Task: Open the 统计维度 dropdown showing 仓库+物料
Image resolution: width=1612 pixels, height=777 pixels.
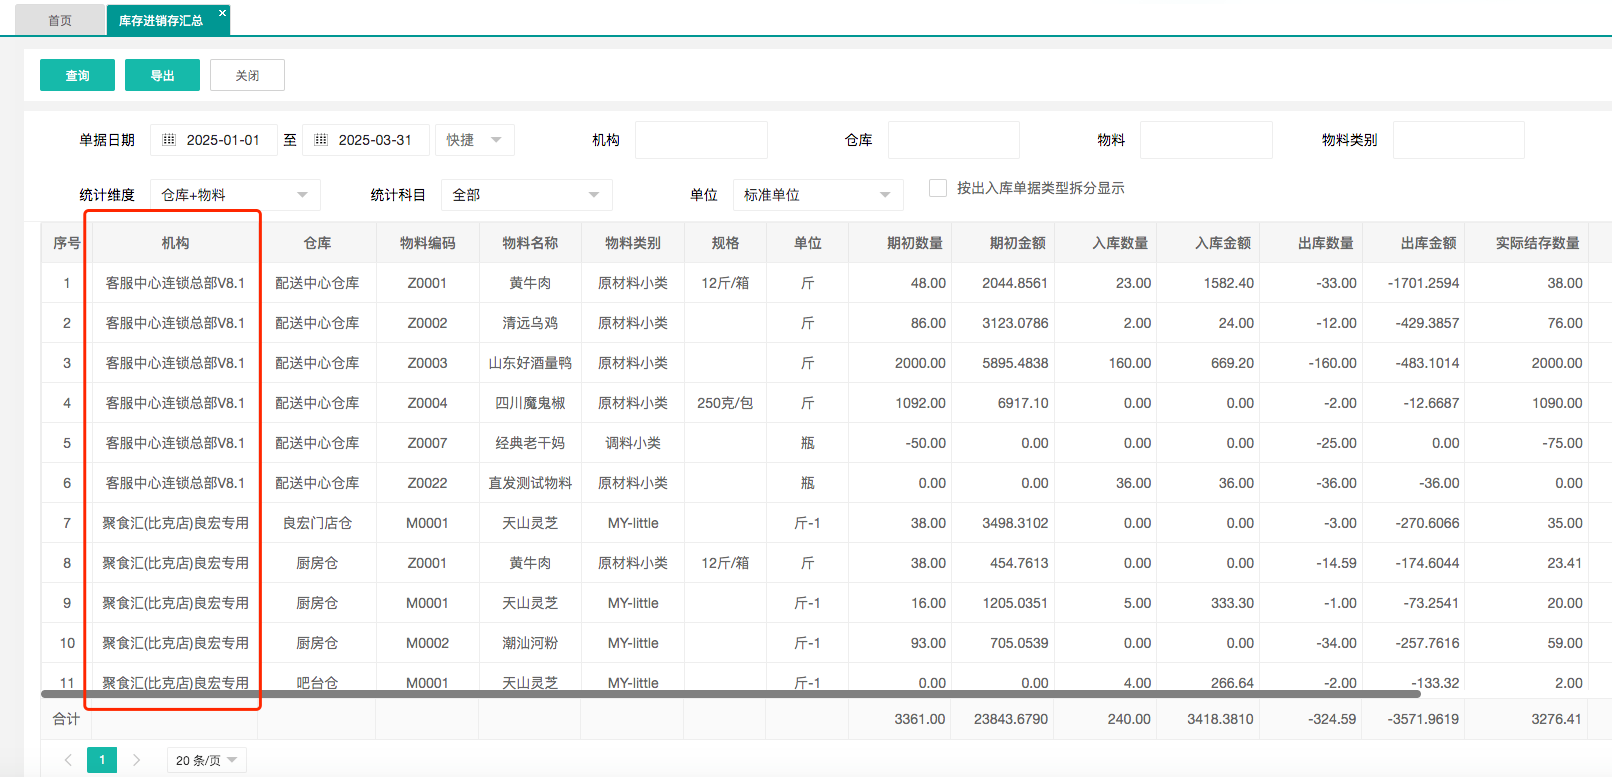Action: (235, 195)
